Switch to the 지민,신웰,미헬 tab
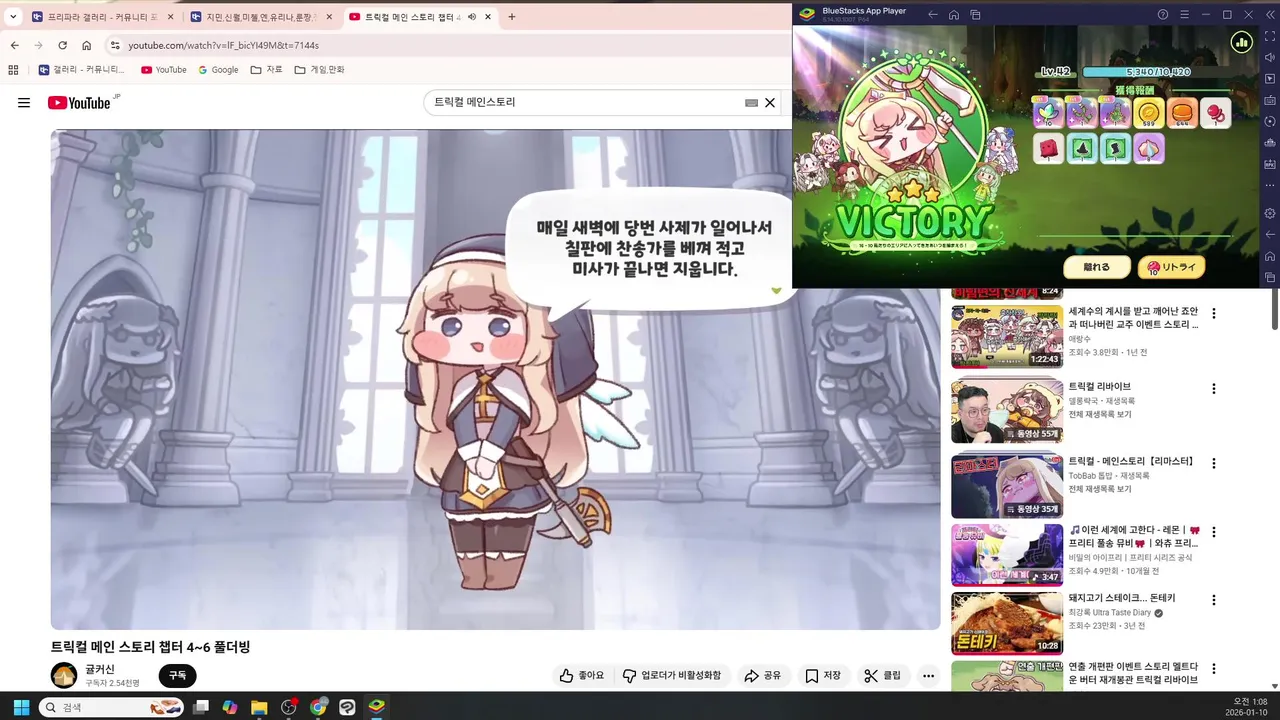Screen dimensions: 1280x720 click(x=260, y=17)
